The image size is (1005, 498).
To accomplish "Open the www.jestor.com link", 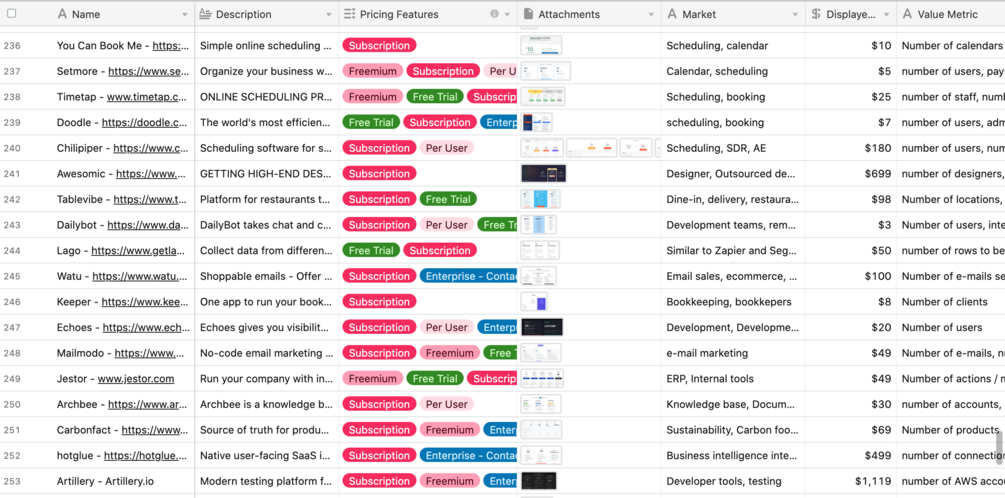I will pos(136,379).
